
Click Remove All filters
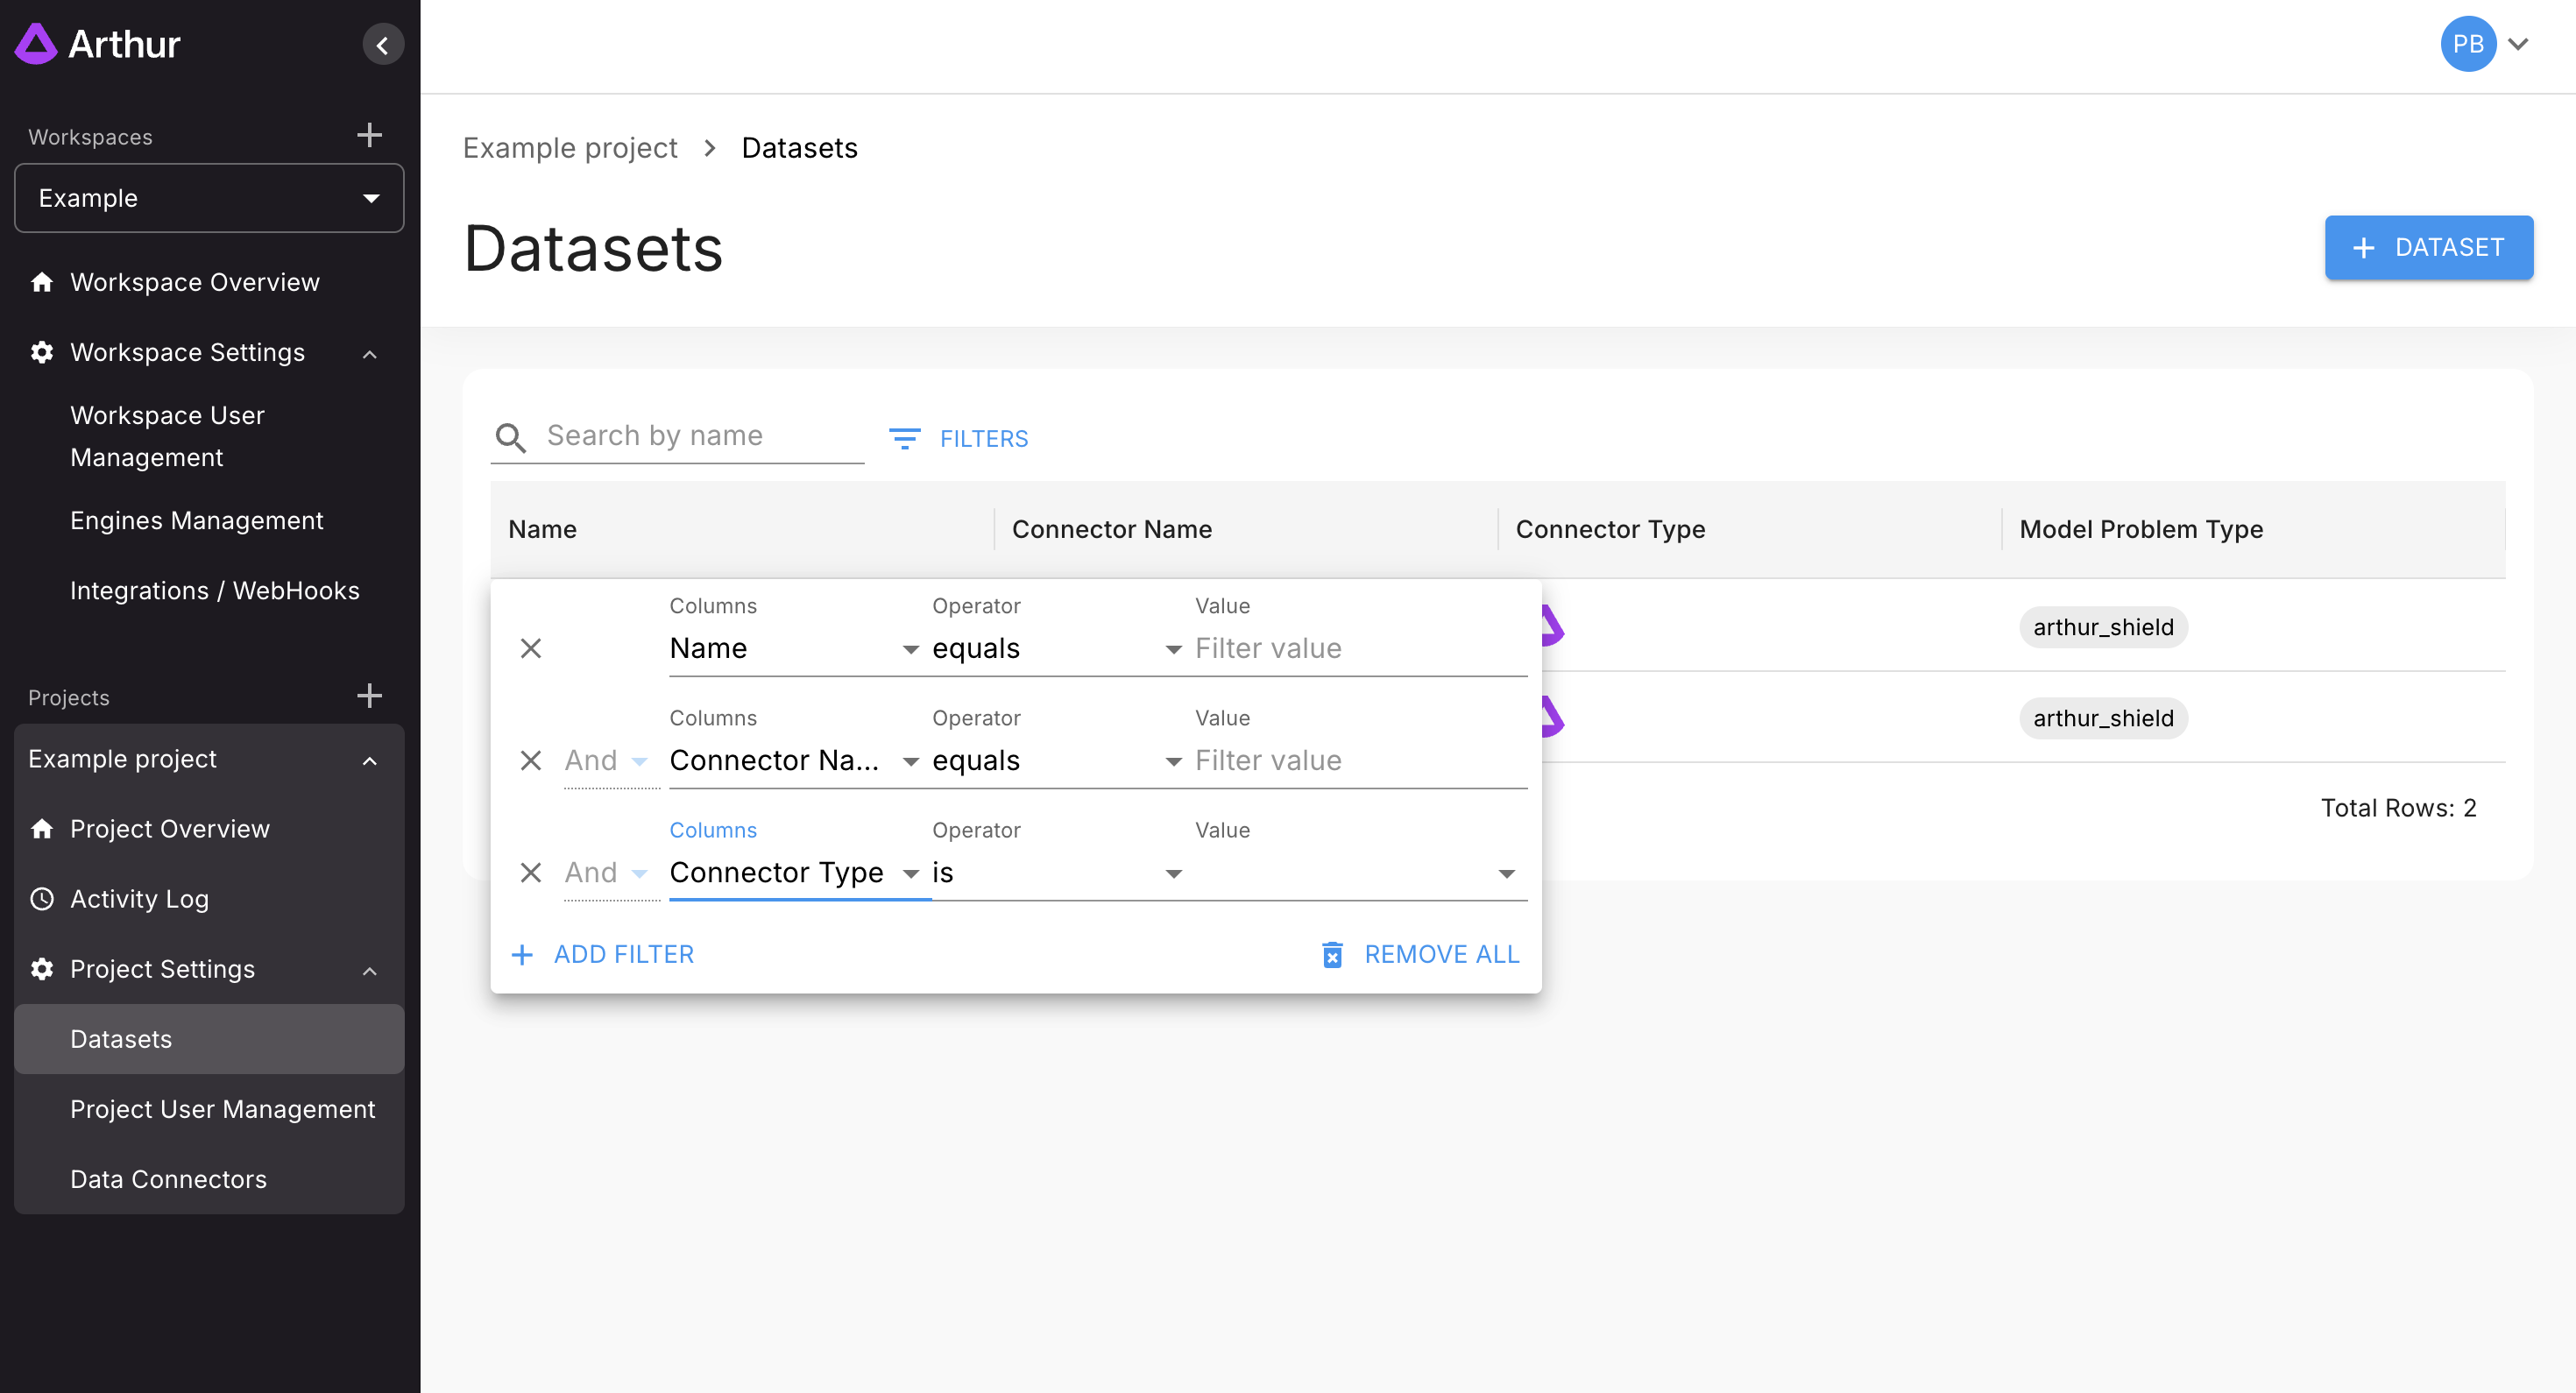click(x=1420, y=954)
